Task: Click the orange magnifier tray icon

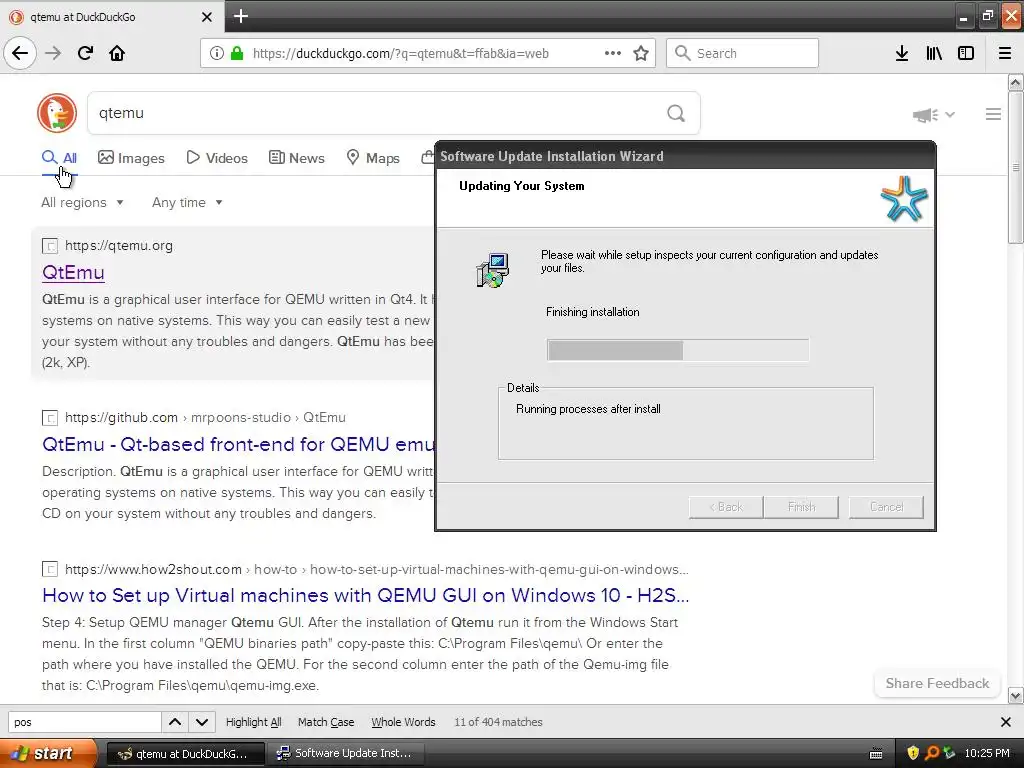Action: pos(931,753)
